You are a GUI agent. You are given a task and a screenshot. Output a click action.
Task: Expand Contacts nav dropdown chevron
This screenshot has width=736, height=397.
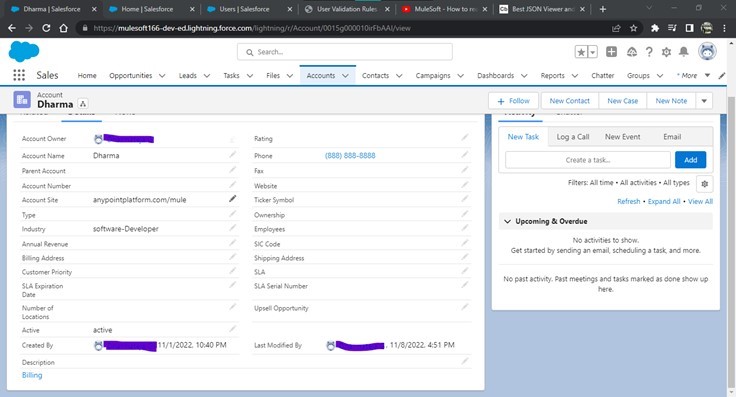coord(399,76)
